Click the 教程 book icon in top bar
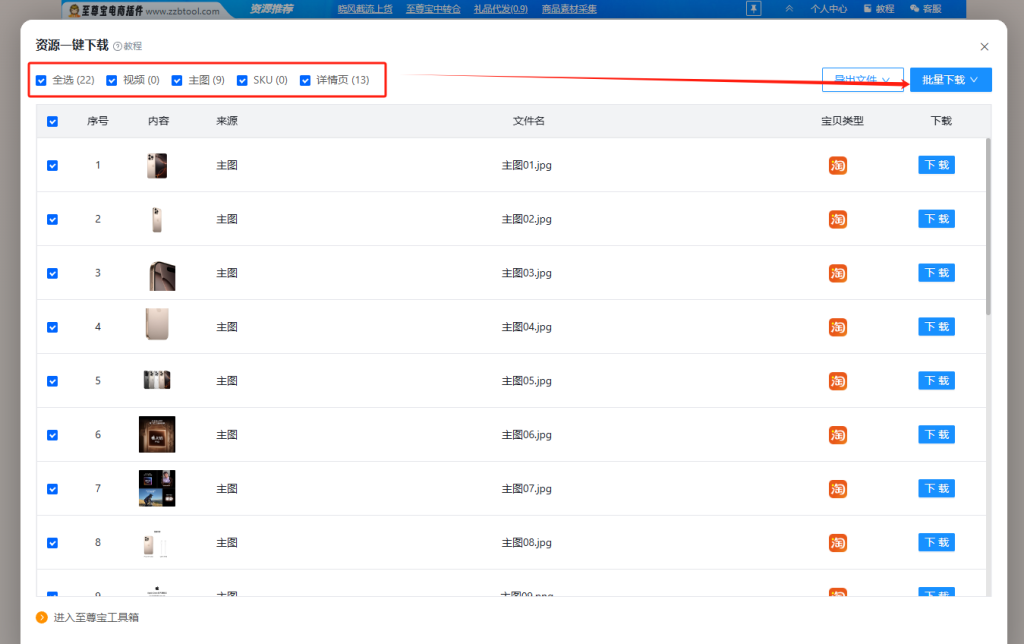Viewport: 1024px width, 644px height. pyautogui.click(x=867, y=8)
